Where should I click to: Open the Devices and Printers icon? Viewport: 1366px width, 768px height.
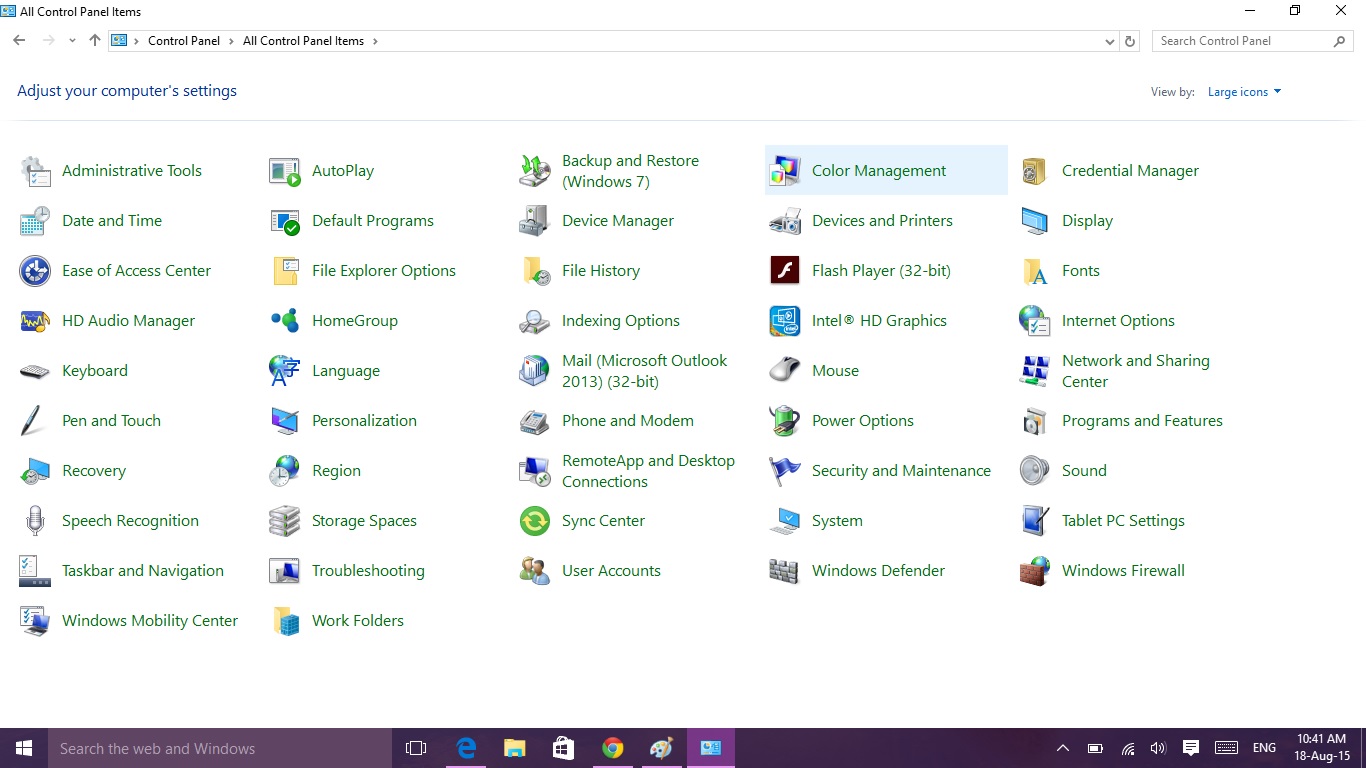[785, 221]
